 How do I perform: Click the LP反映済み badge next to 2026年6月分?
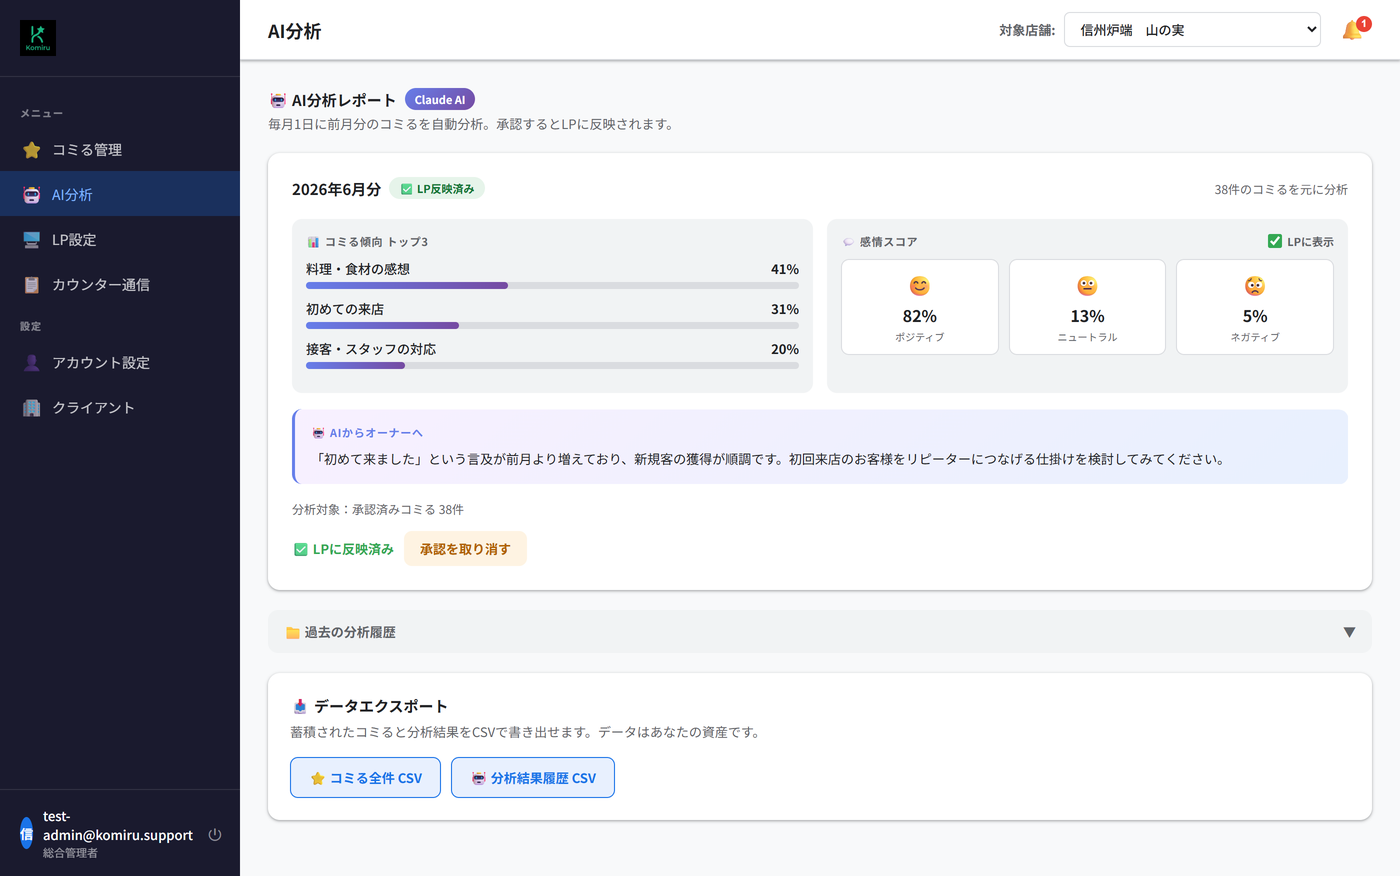[x=437, y=189]
